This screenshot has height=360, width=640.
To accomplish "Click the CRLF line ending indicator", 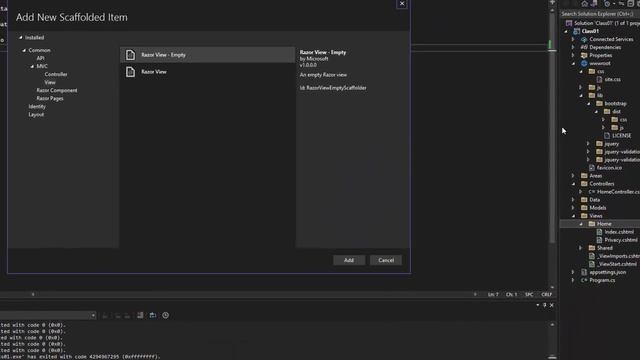I will pos(547,294).
